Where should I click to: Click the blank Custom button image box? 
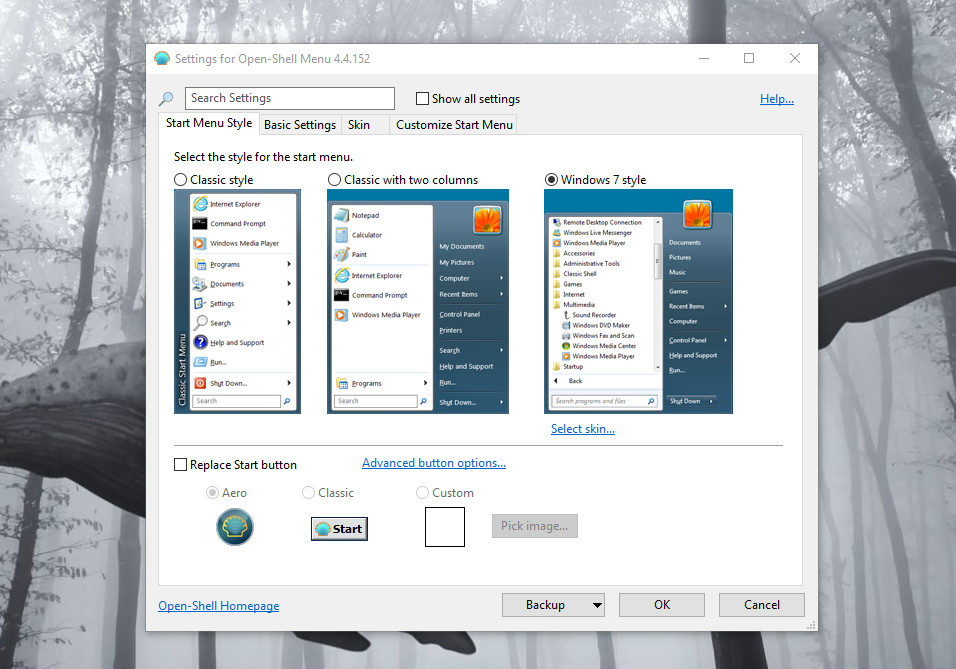point(444,527)
